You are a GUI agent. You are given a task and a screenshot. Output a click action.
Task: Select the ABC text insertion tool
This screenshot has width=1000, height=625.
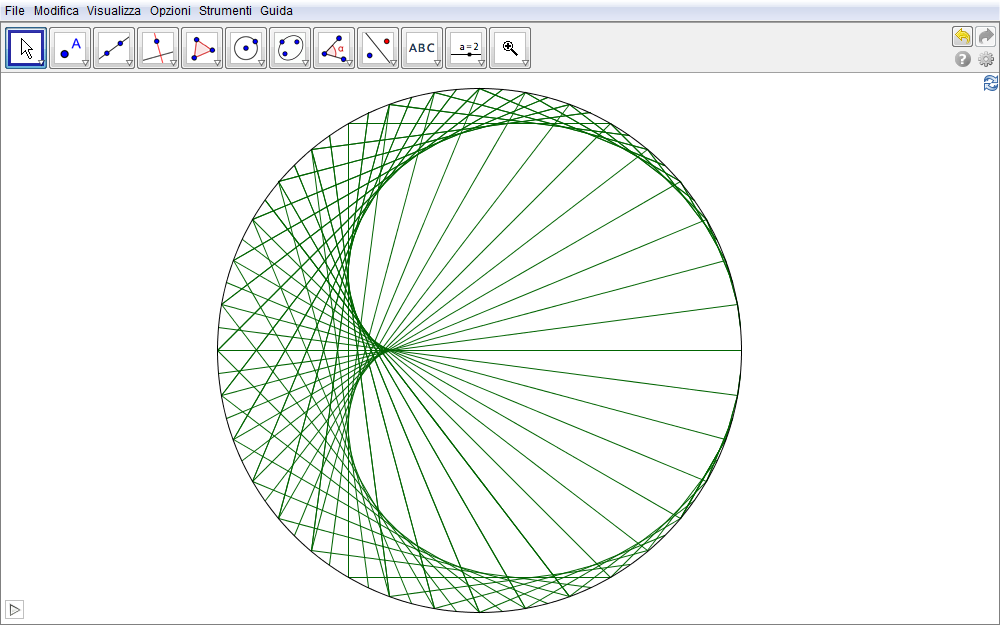pos(422,48)
